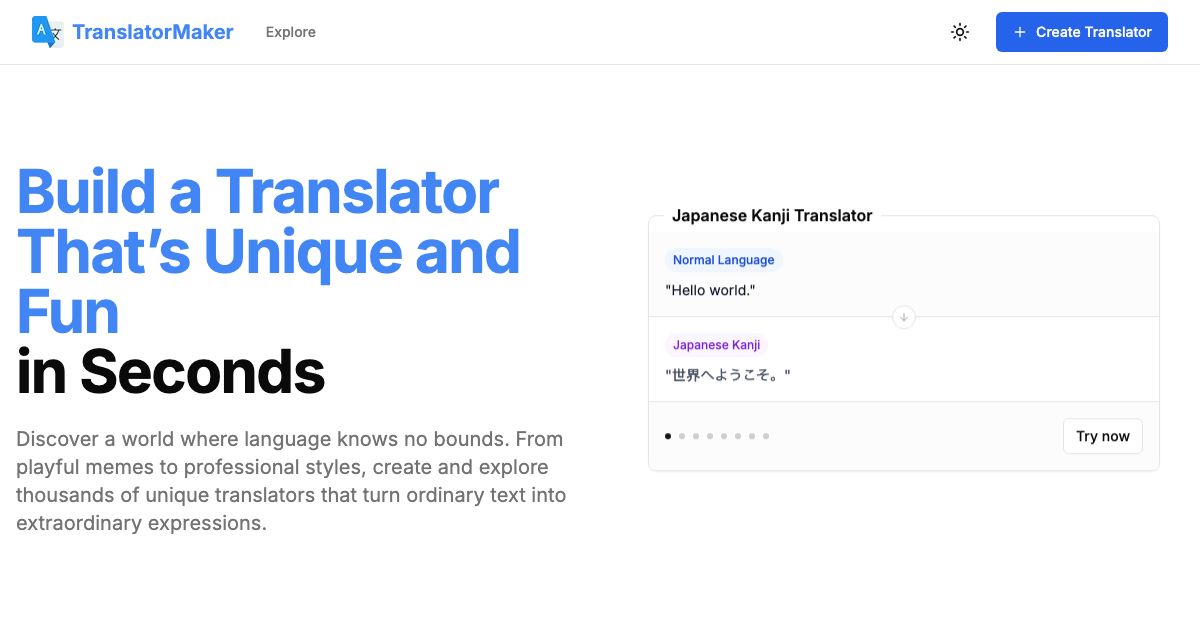Select the last carousel dot

pyautogui.click(x=765, y=436)
